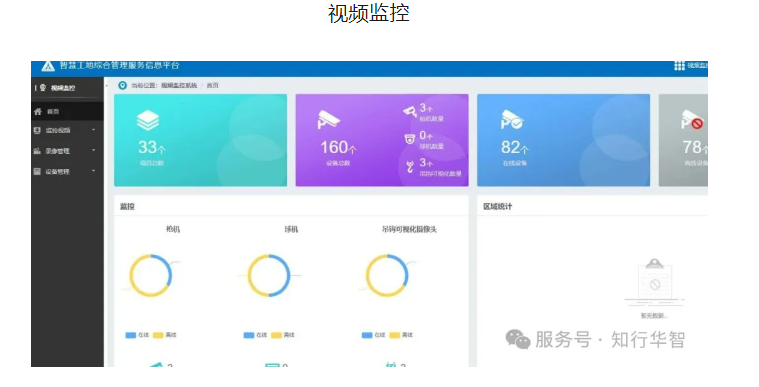The width and height of the screenshot is (759, 387).
Task: Click the 82个 online device count
Action: tap(515, 147)
